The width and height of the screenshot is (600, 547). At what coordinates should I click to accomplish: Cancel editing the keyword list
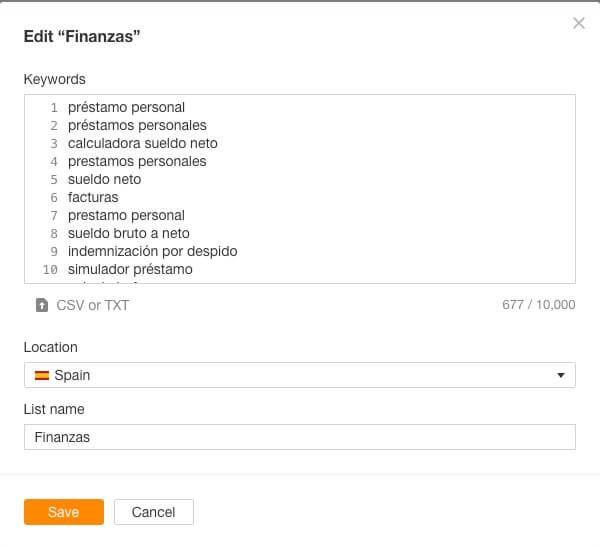(x=153, y=512)
